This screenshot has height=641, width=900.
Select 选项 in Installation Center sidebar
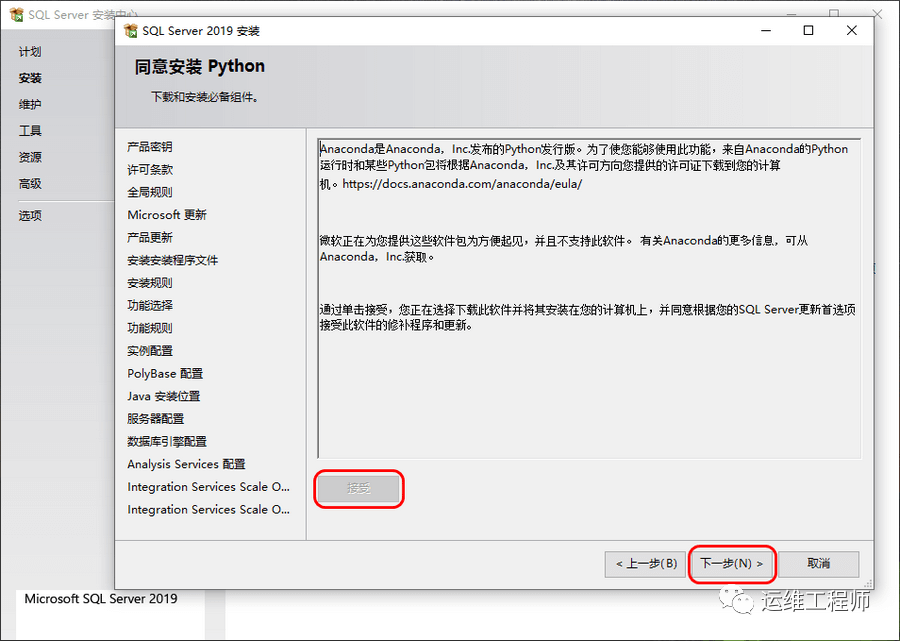(x=30, y=216)
